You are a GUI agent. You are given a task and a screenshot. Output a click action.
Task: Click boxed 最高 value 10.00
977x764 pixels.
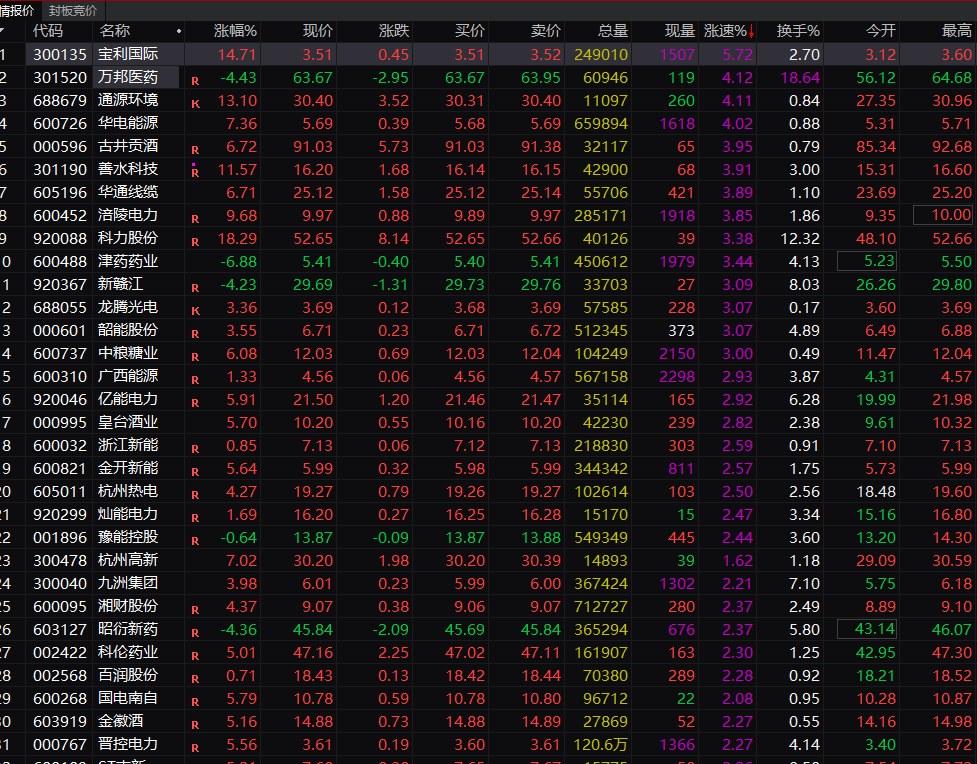pyautogui.click(x=943, y=215)
